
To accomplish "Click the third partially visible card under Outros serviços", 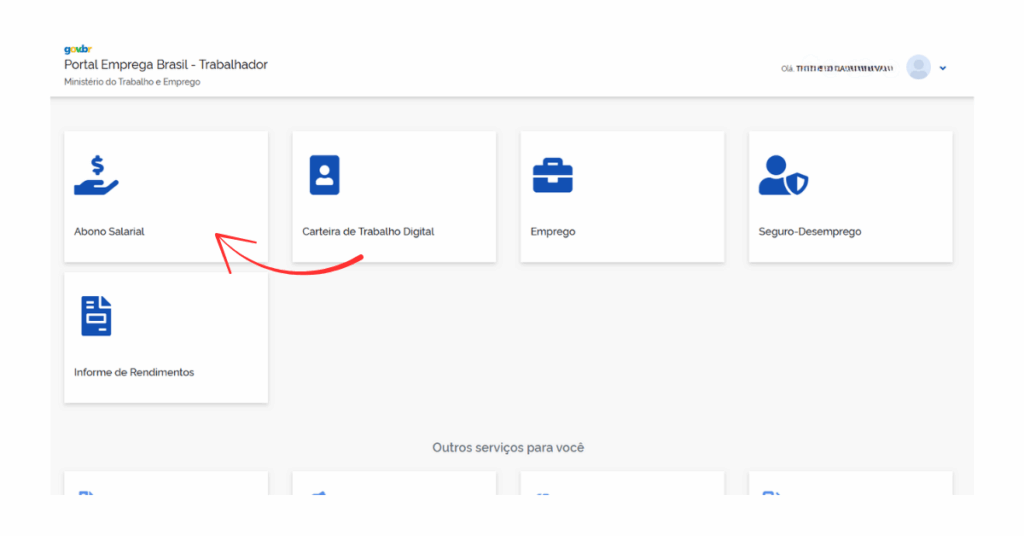I will 622,483.
